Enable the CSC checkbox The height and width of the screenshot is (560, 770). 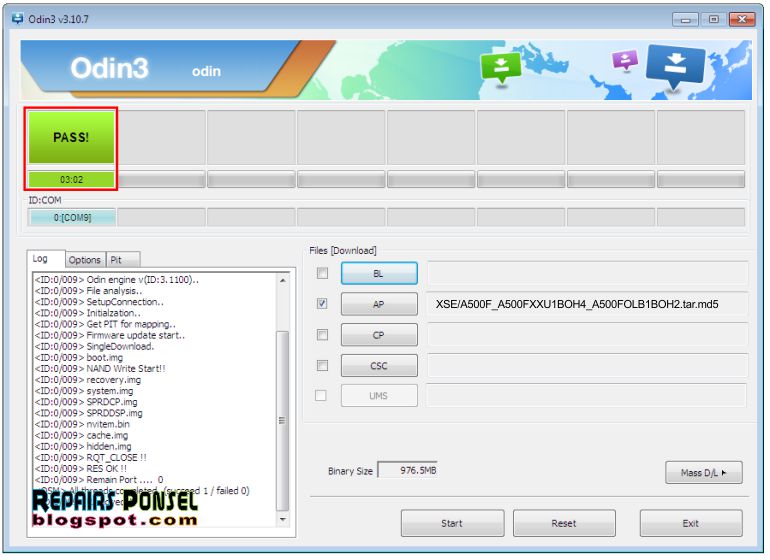coord(322,365)
